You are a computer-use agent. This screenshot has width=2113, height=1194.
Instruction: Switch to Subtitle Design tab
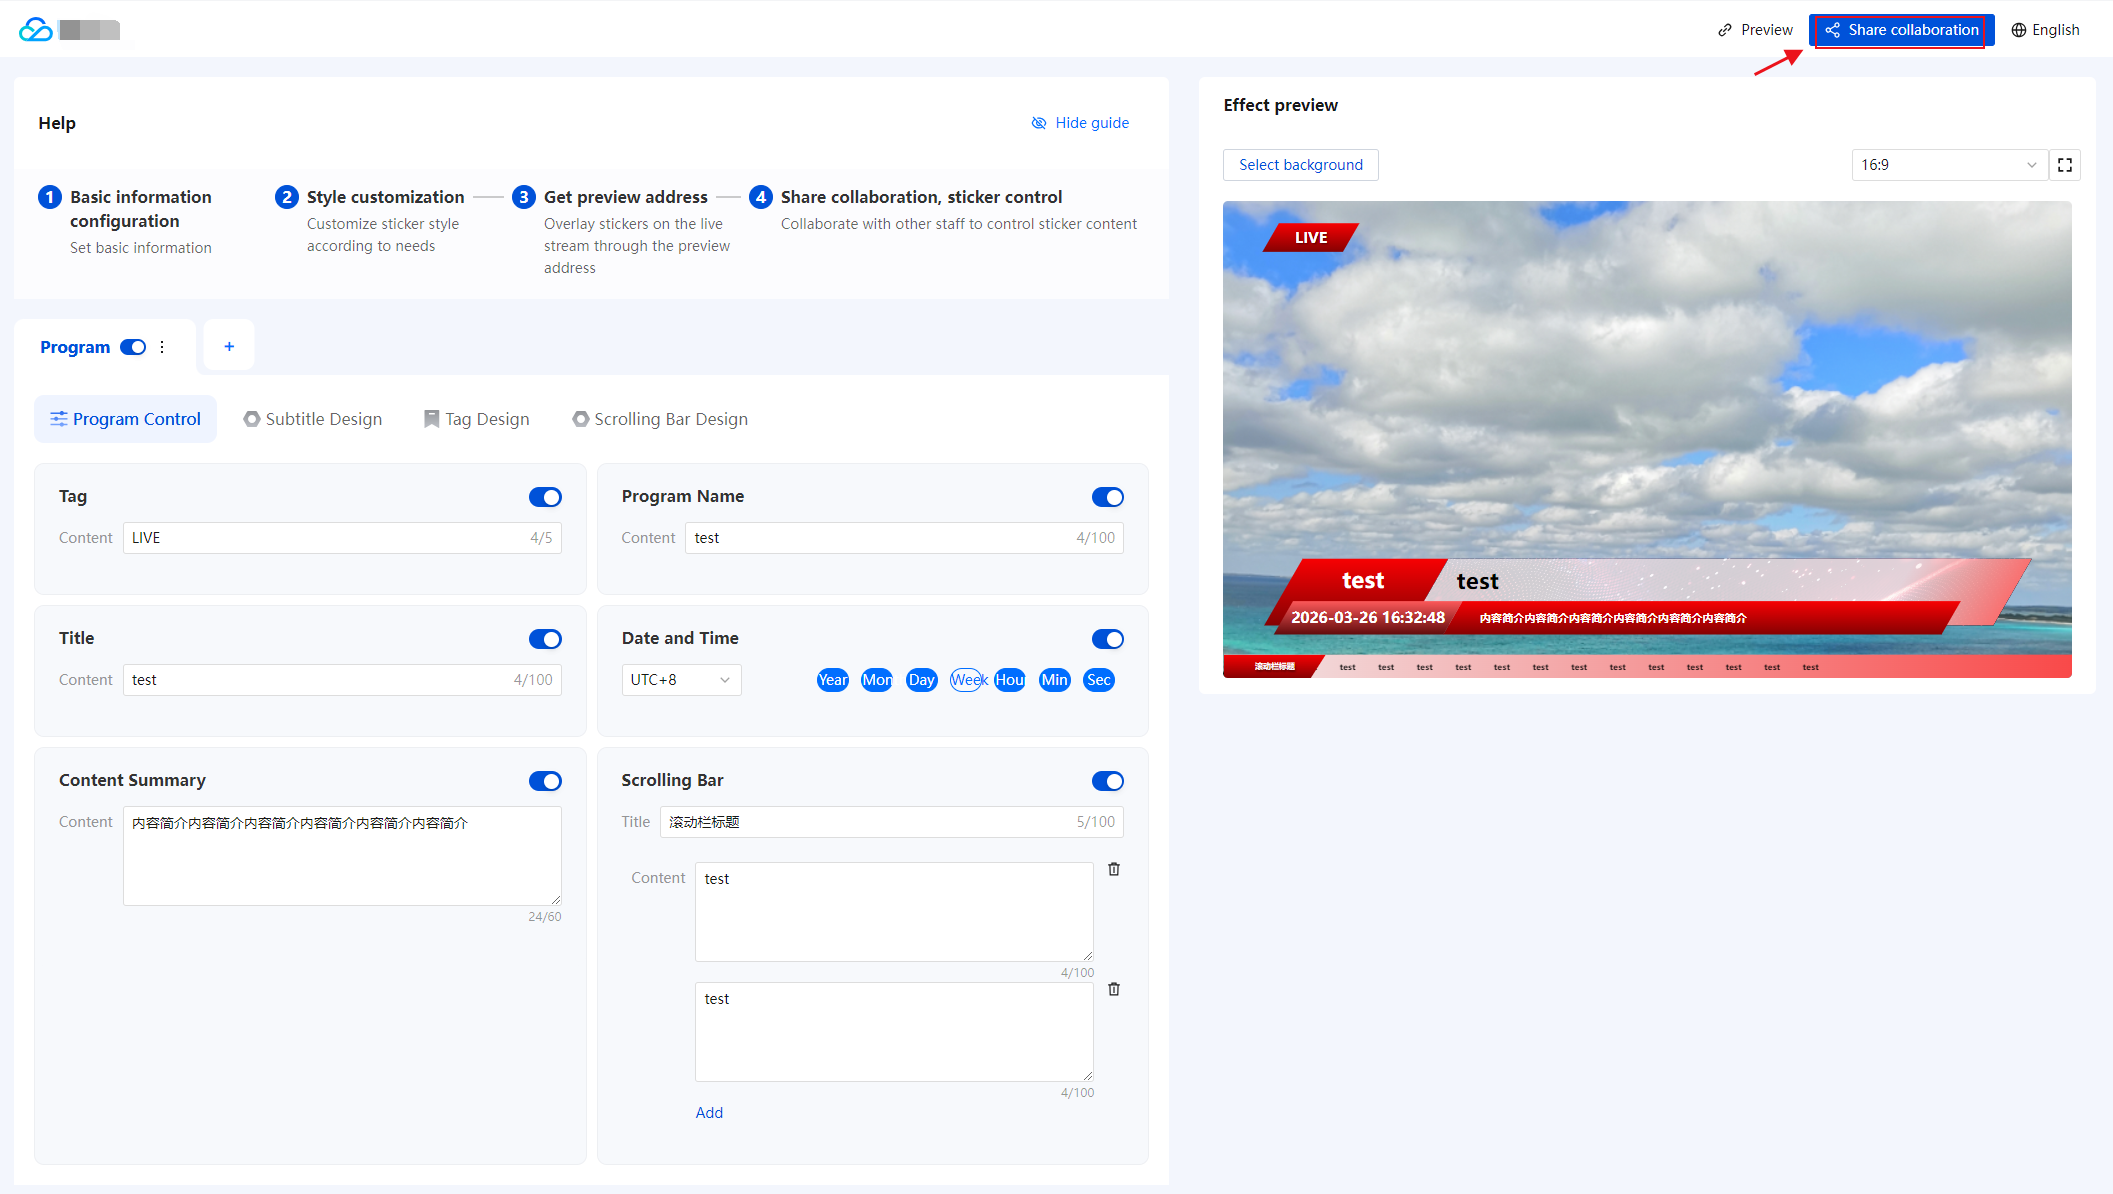(x=313, y=419)
